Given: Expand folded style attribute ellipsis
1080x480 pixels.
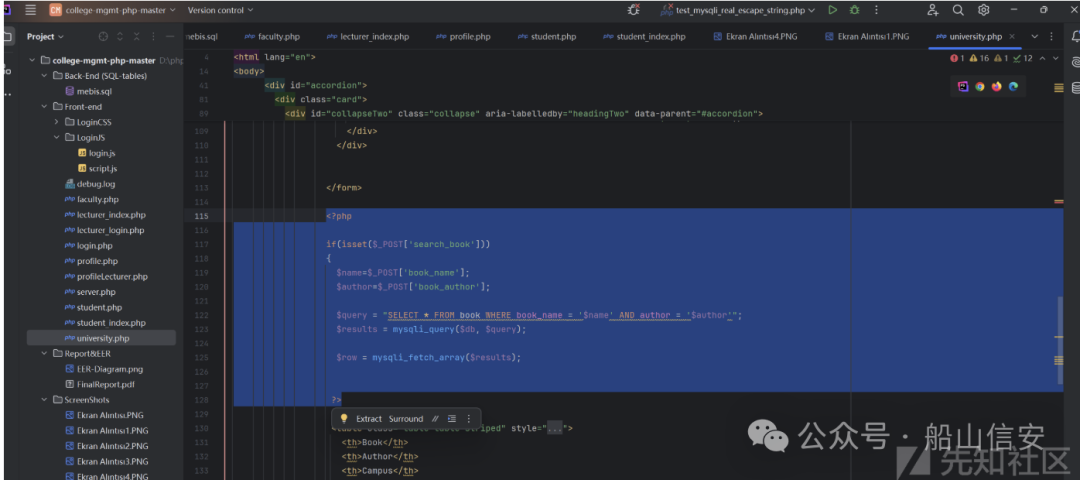Looking at the screenshot, I should (x=555, y=428).
